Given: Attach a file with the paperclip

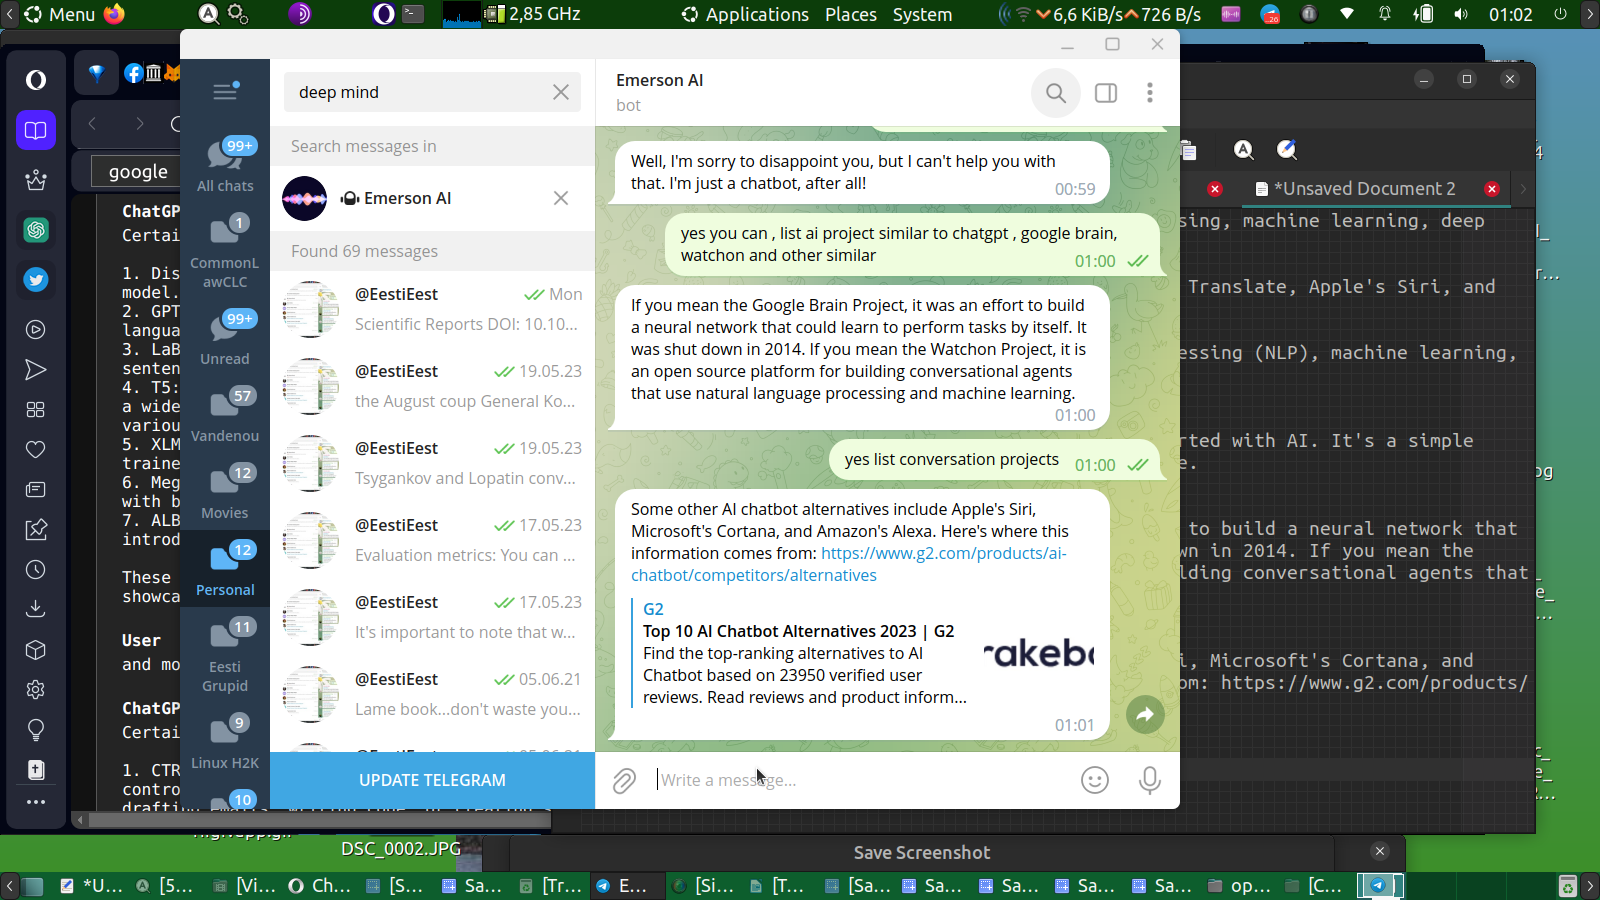Looking at the screenshot, I should pos(624,780).
